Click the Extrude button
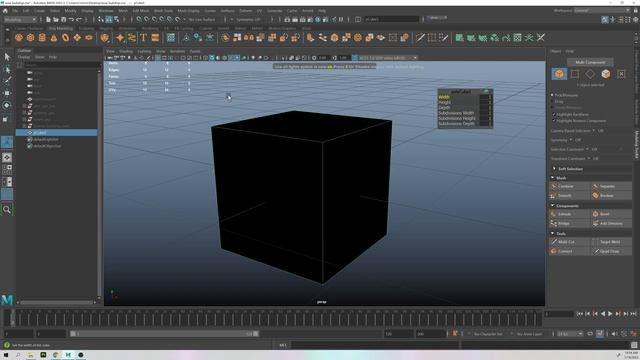The height and width of the screenshot is (360, 640). point(569,214)
